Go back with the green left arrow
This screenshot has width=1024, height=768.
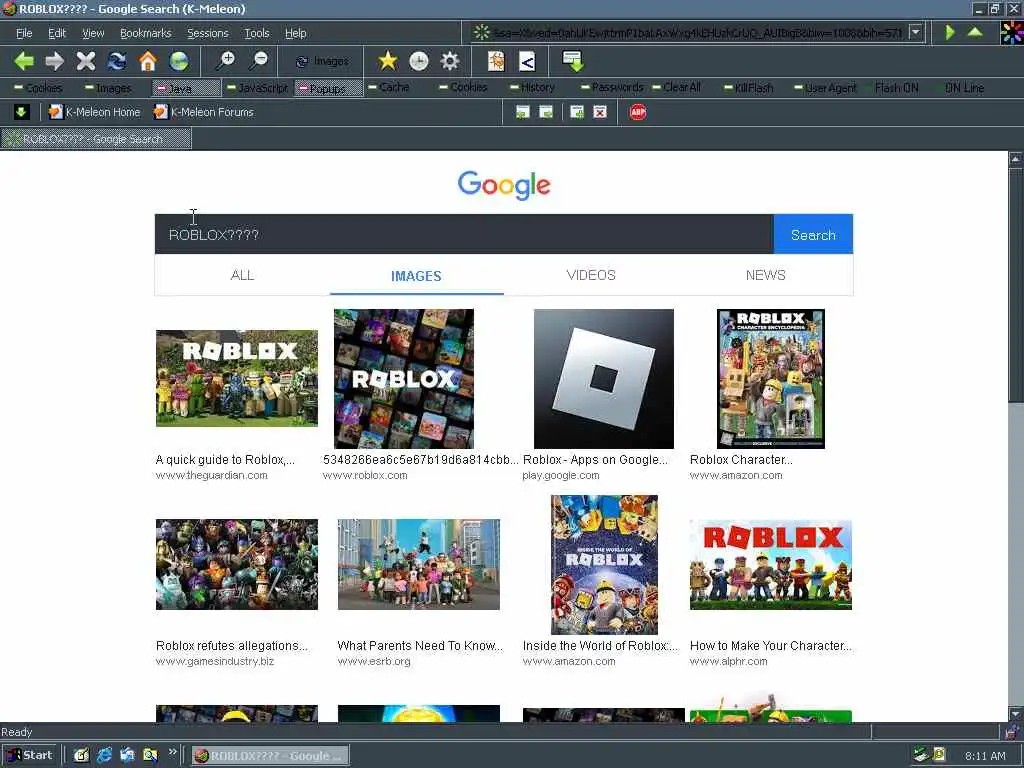[24, 61]
